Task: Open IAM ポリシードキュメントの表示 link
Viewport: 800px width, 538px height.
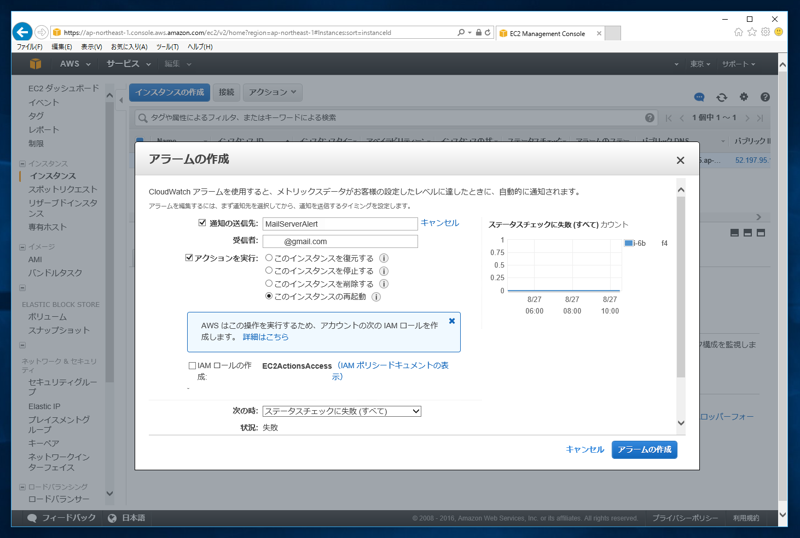Action: (x=393, y=371)
